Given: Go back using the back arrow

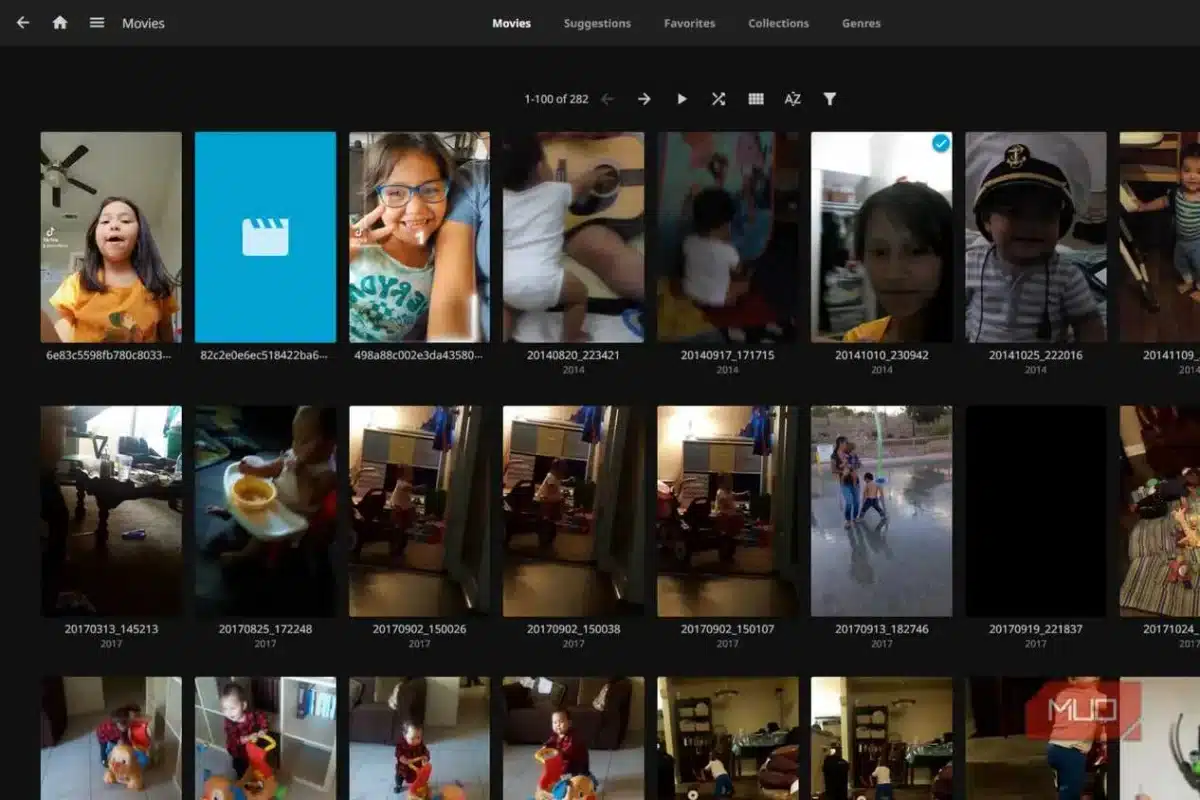Looking at the screenshot, I should click(x=23, y=22).
